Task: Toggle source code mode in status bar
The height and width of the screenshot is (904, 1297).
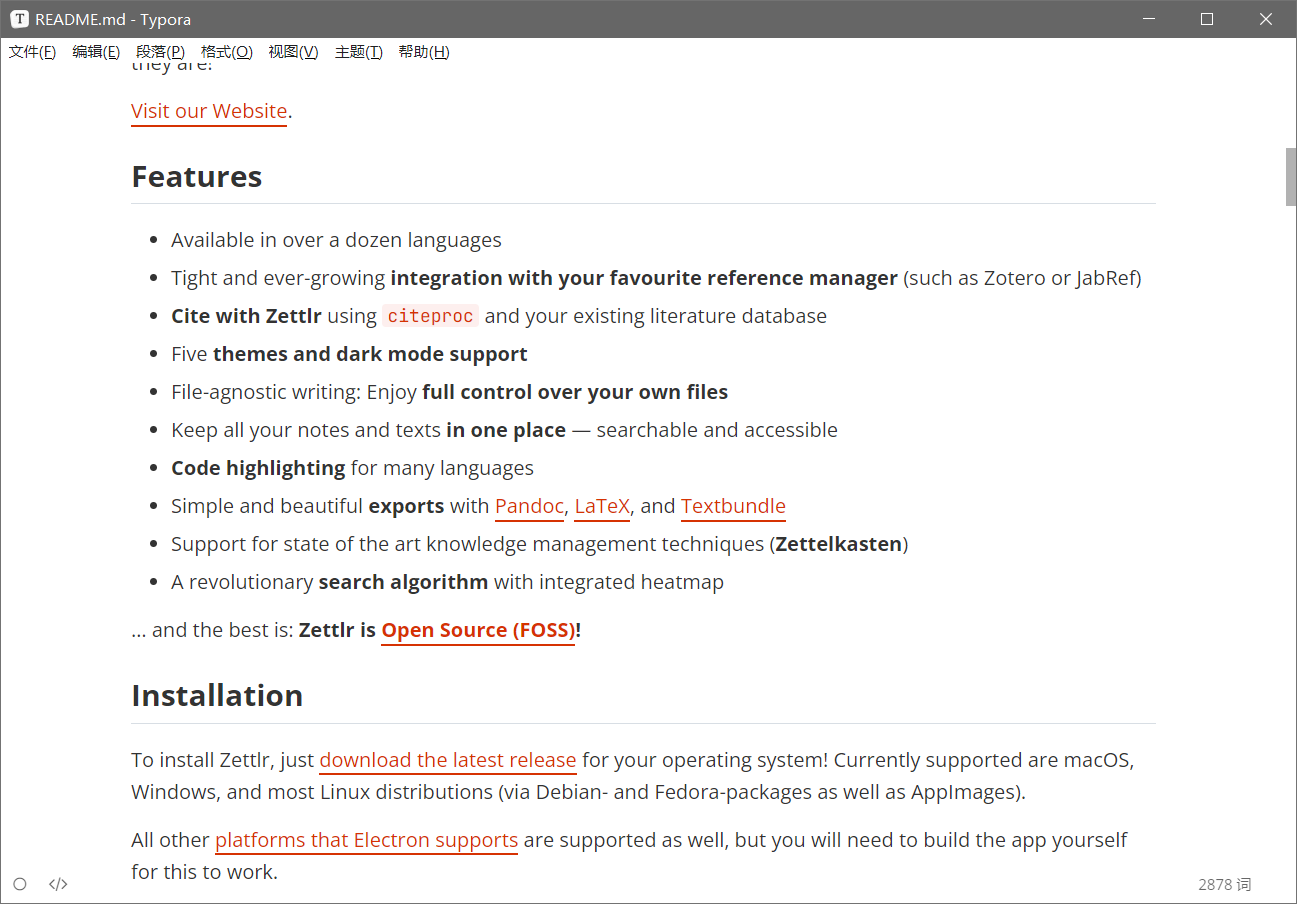Action: (57, 884)
